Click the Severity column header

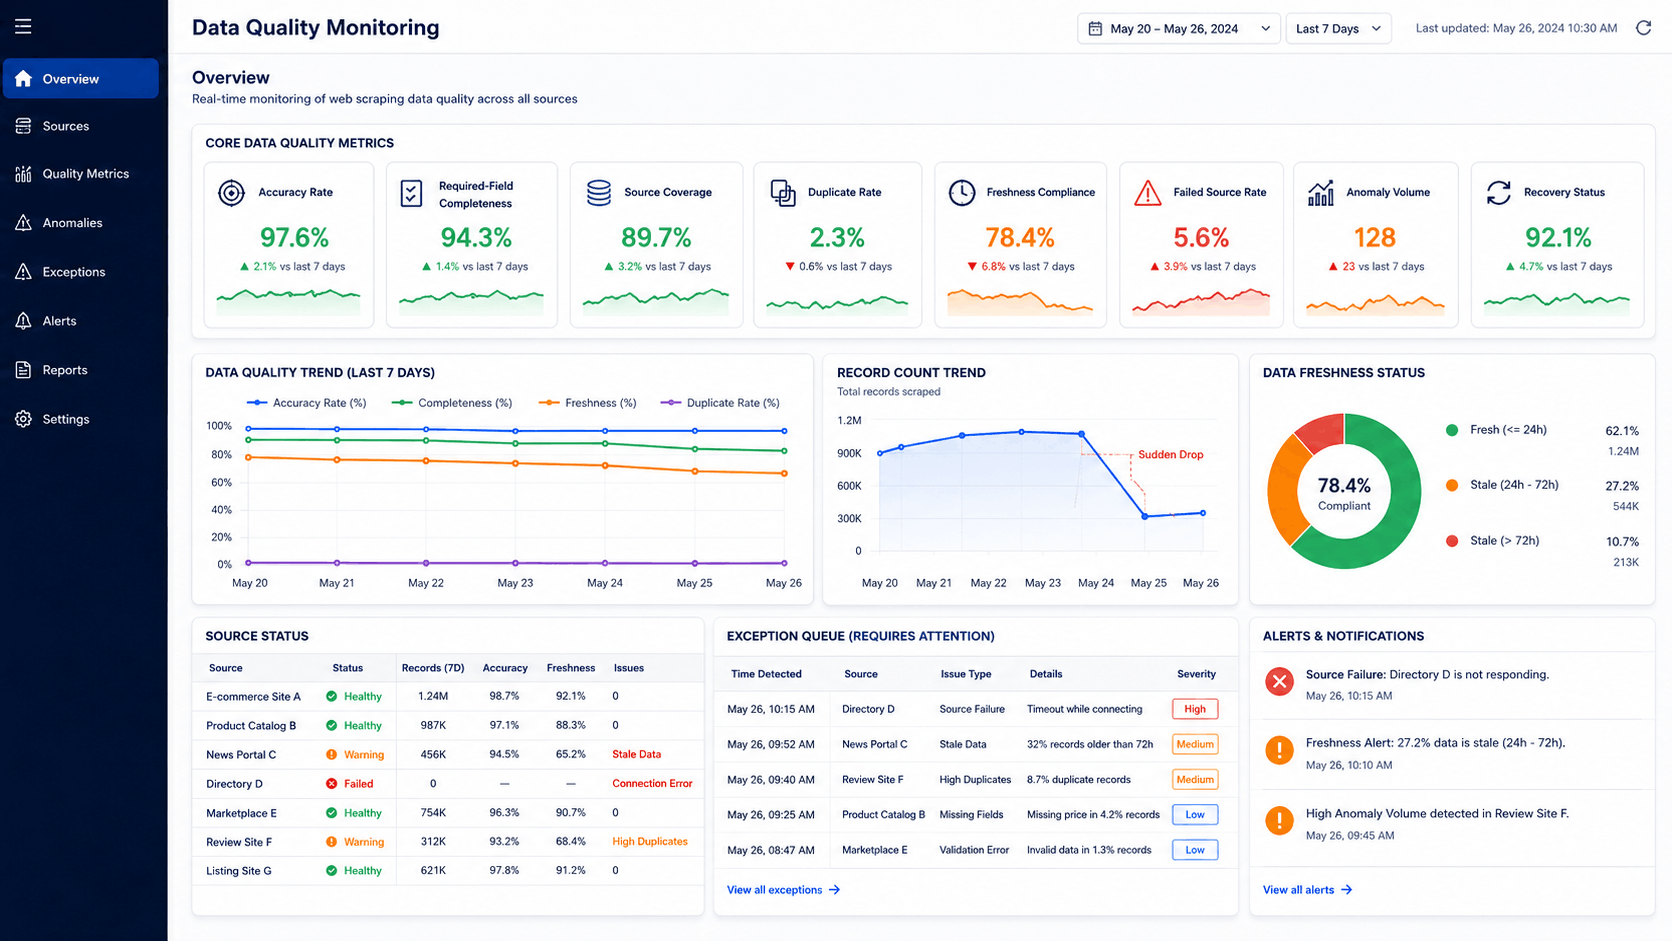(1196, 674)
